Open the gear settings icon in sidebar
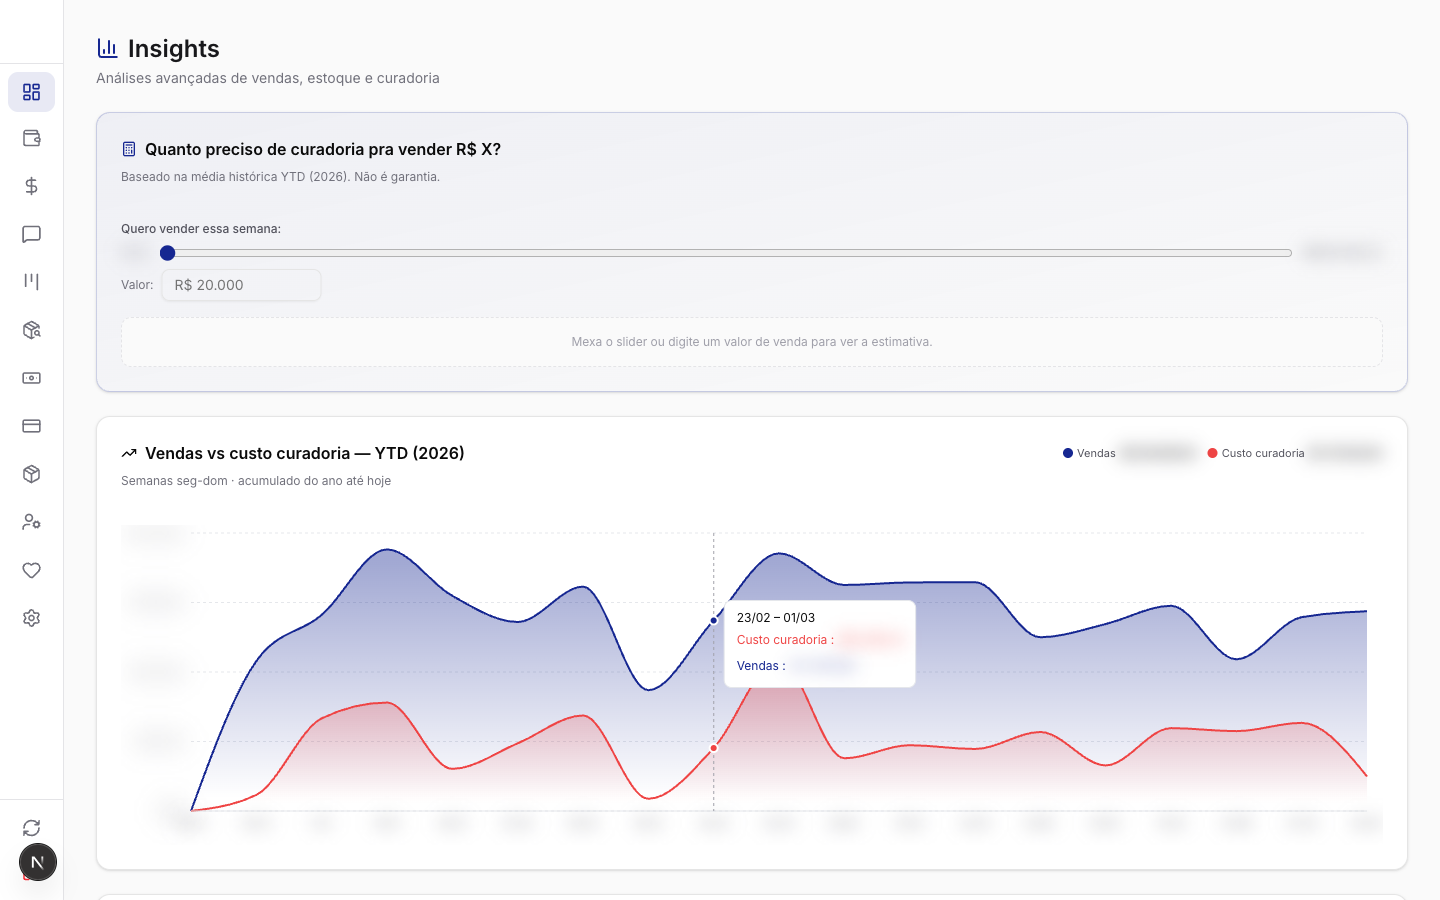This screenshot has height=900, width=1440. point(31,618)
